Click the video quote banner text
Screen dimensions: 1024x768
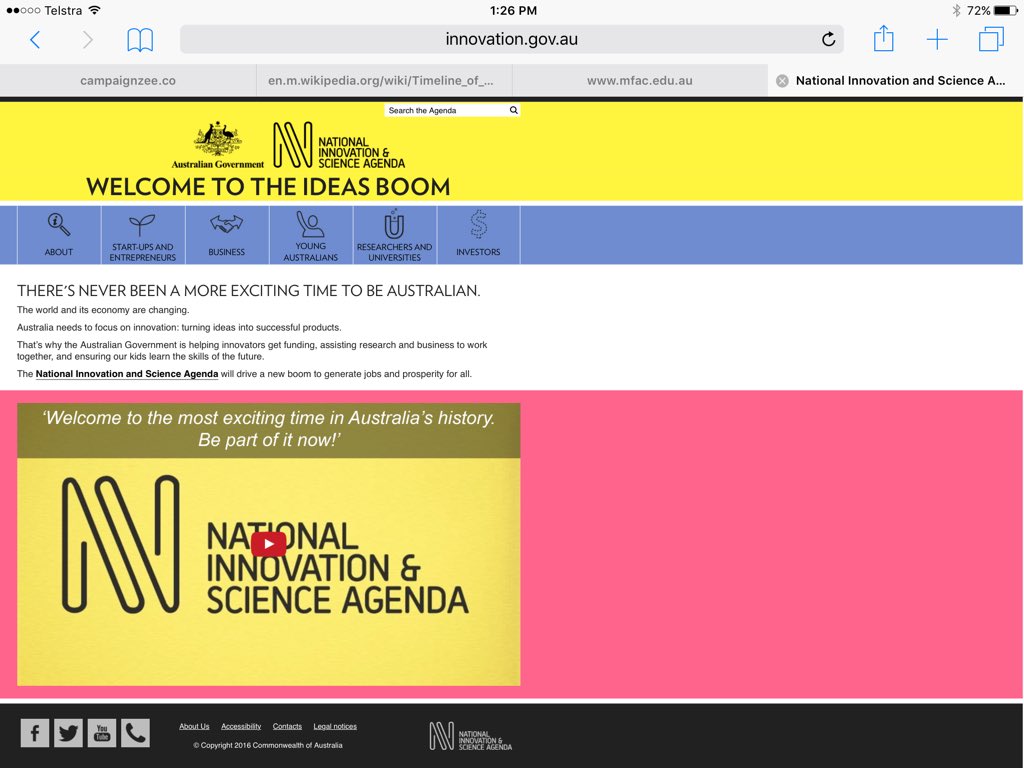[x=268, y=429]
